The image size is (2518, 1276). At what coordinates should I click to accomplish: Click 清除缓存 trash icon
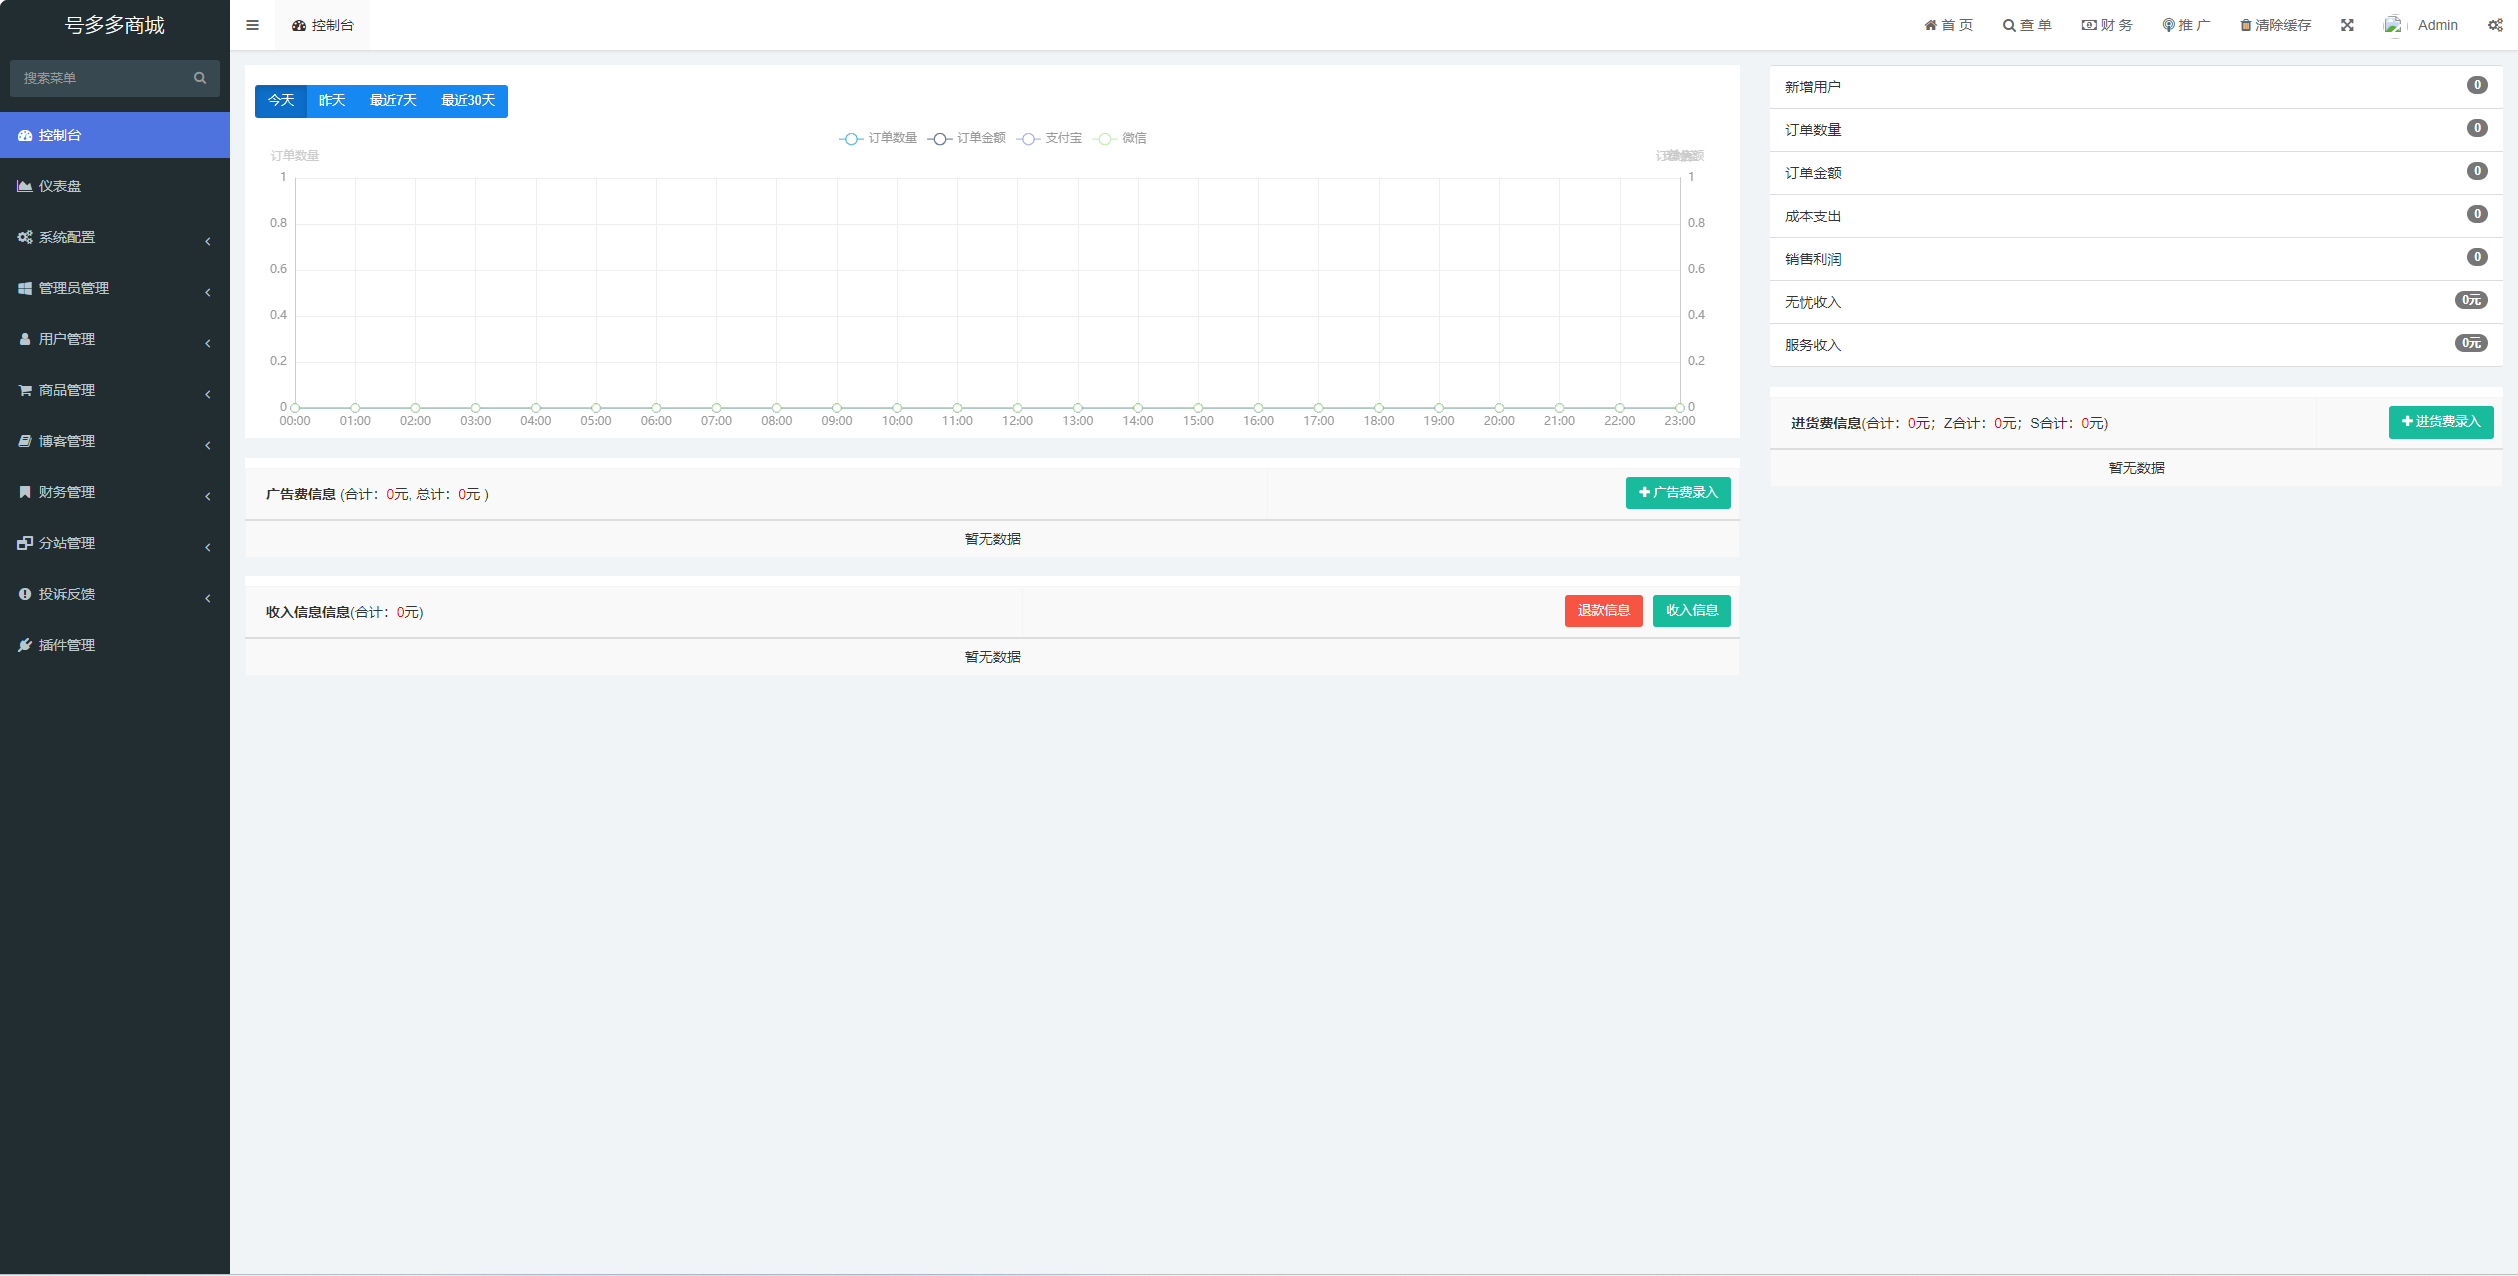point(2245,25)
